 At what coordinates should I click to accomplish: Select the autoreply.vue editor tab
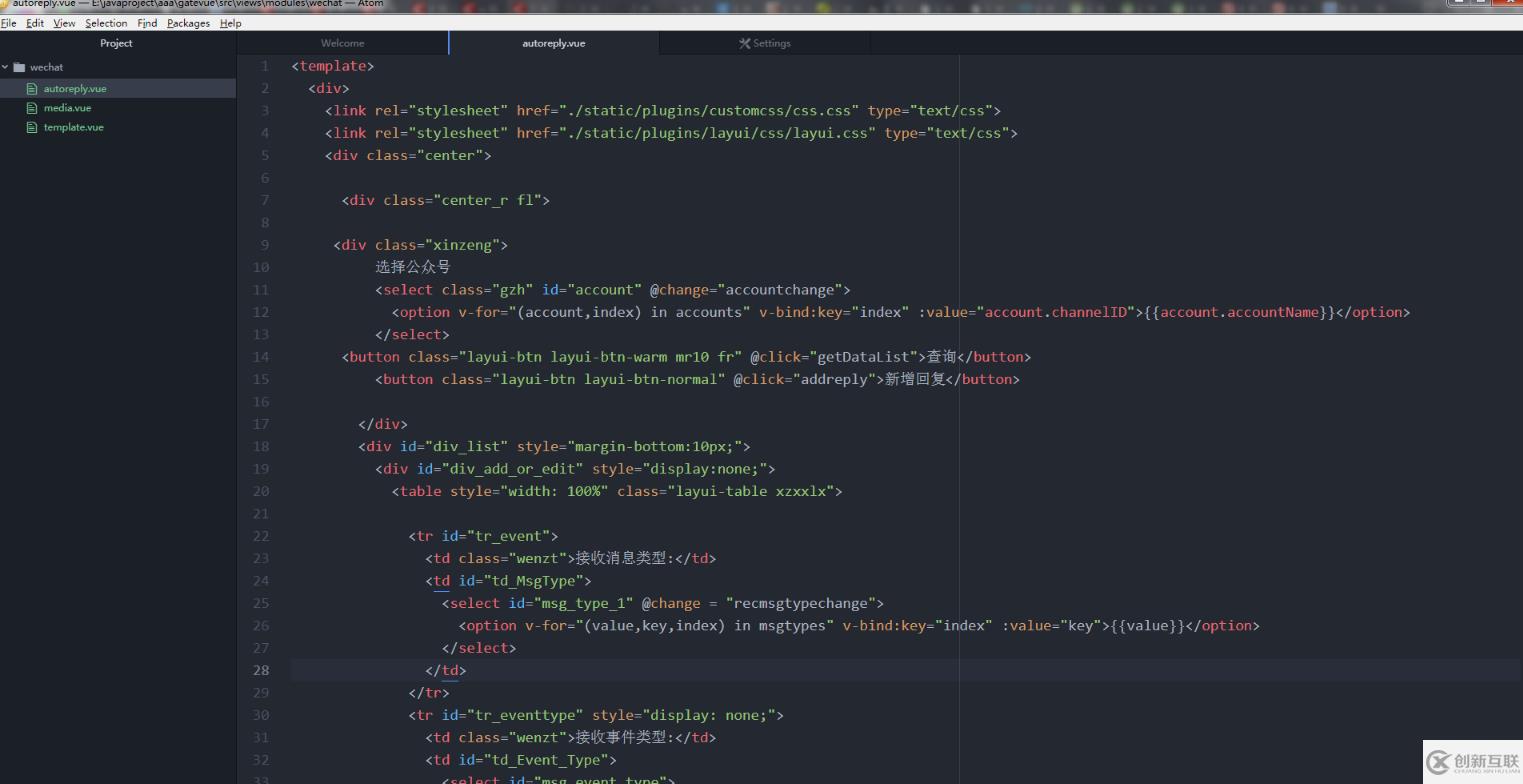pos(553,43)
